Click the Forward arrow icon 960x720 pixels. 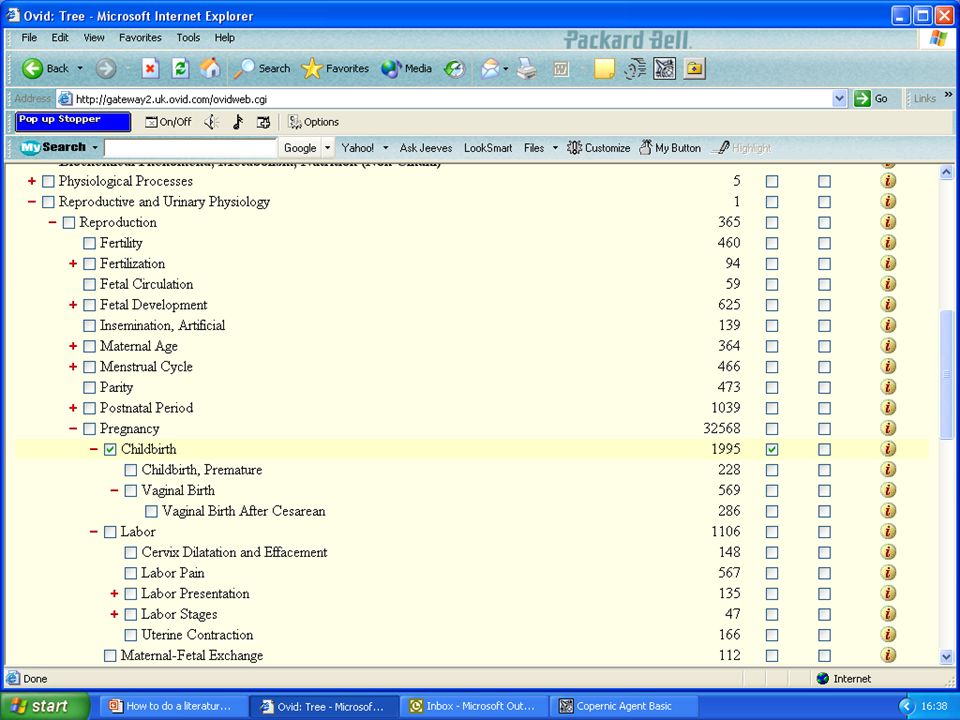(x=106, y=69)
